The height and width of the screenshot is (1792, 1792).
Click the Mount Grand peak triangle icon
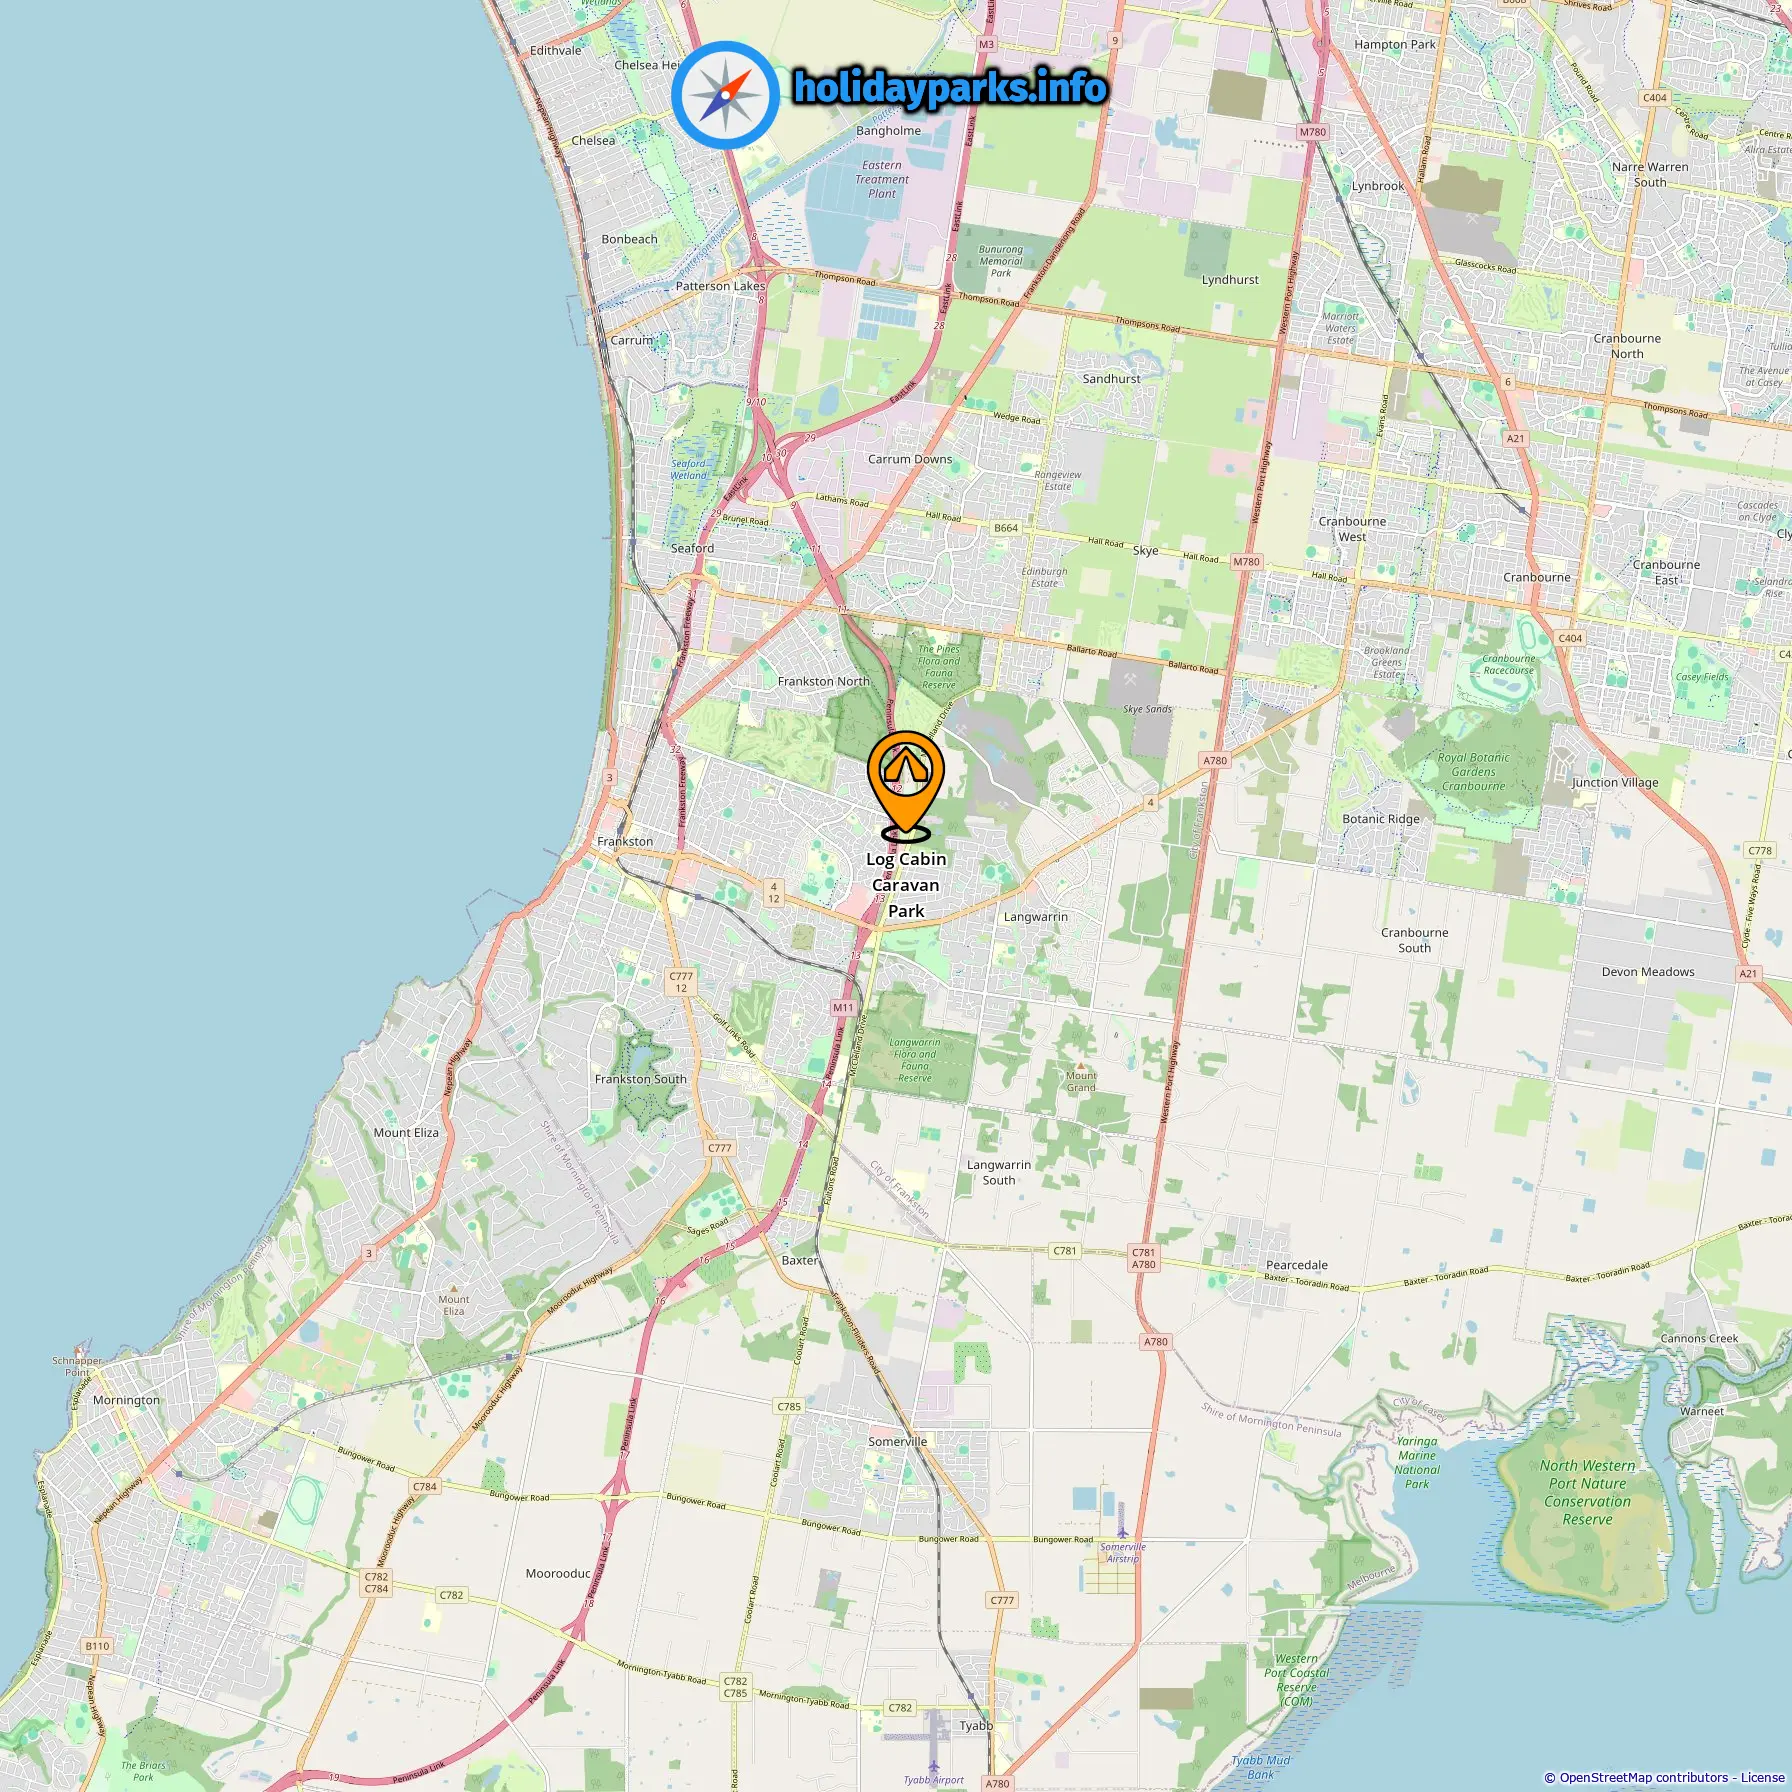[1081, 1066]
